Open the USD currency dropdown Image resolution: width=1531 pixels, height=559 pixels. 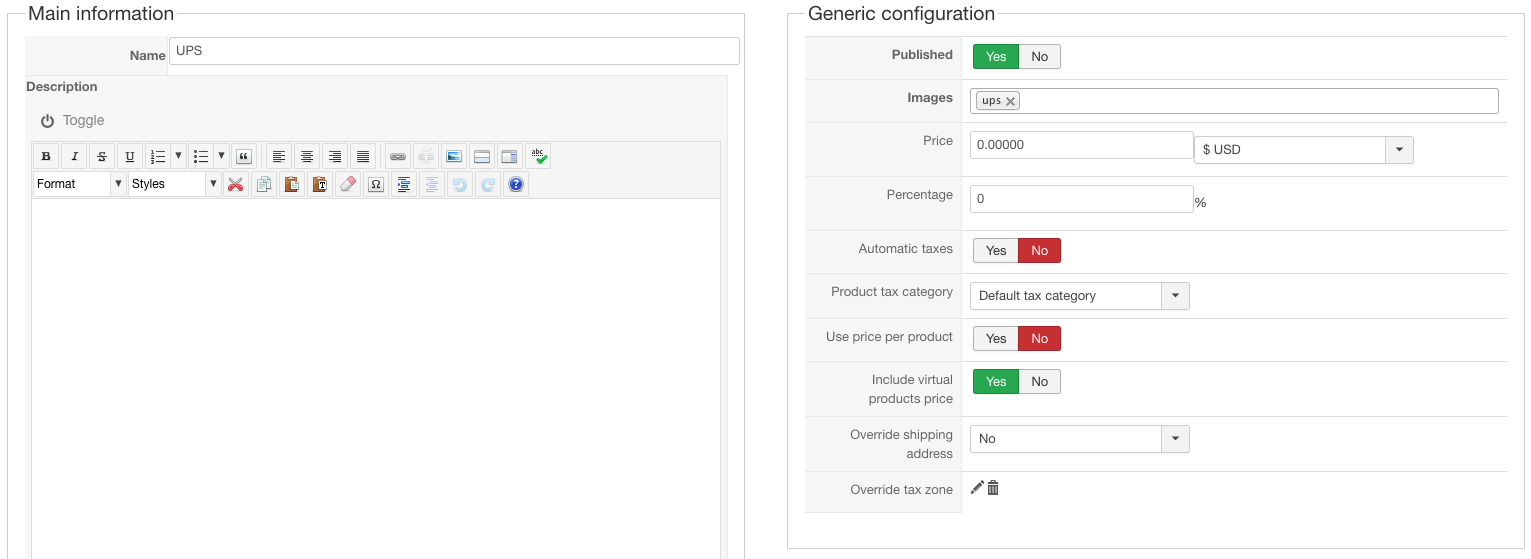click(1398, 150)
